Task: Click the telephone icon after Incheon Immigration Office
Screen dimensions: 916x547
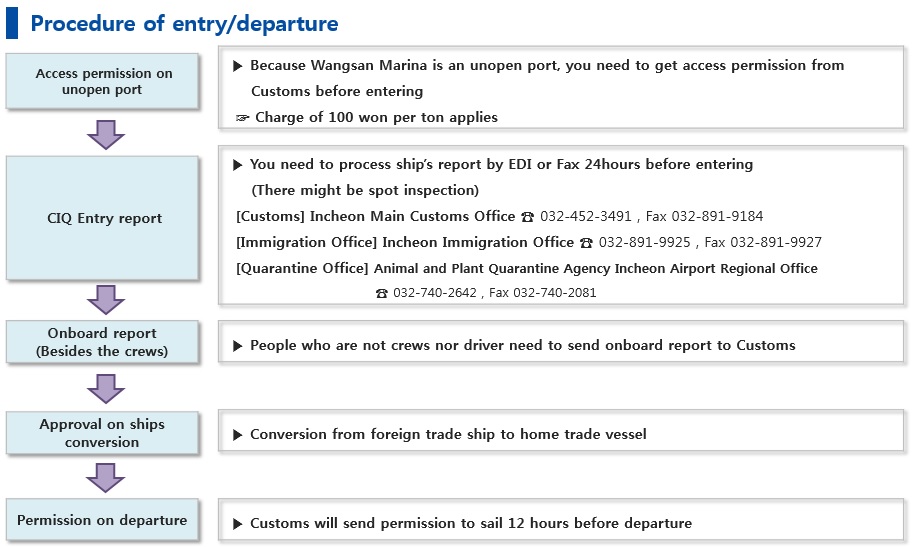Action: click(x=587, y=243)
